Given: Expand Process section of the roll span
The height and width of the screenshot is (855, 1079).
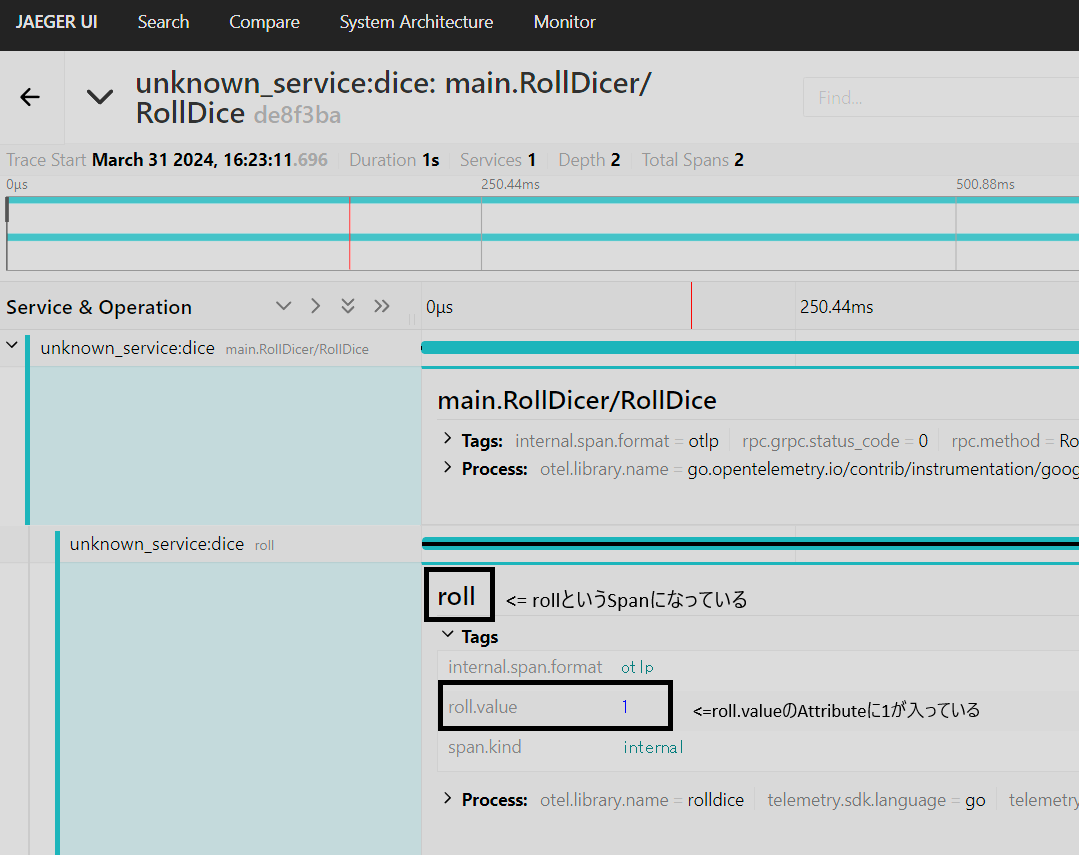Looking at the screenshot, I should pos(450,799).
